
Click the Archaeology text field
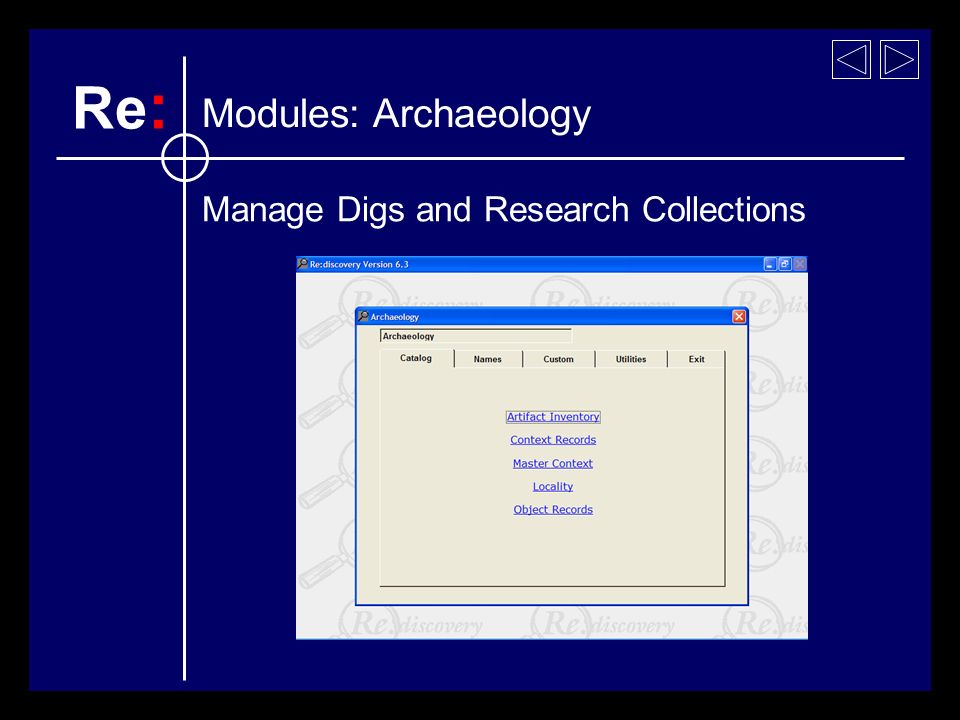pyautogui.click(x=476, y=336)
